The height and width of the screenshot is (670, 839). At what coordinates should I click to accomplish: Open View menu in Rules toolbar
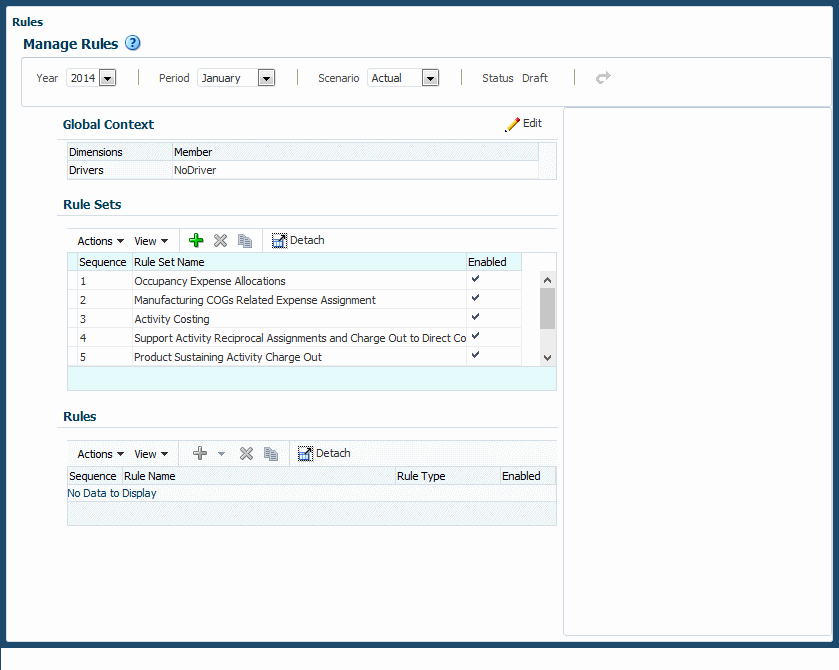151,454
